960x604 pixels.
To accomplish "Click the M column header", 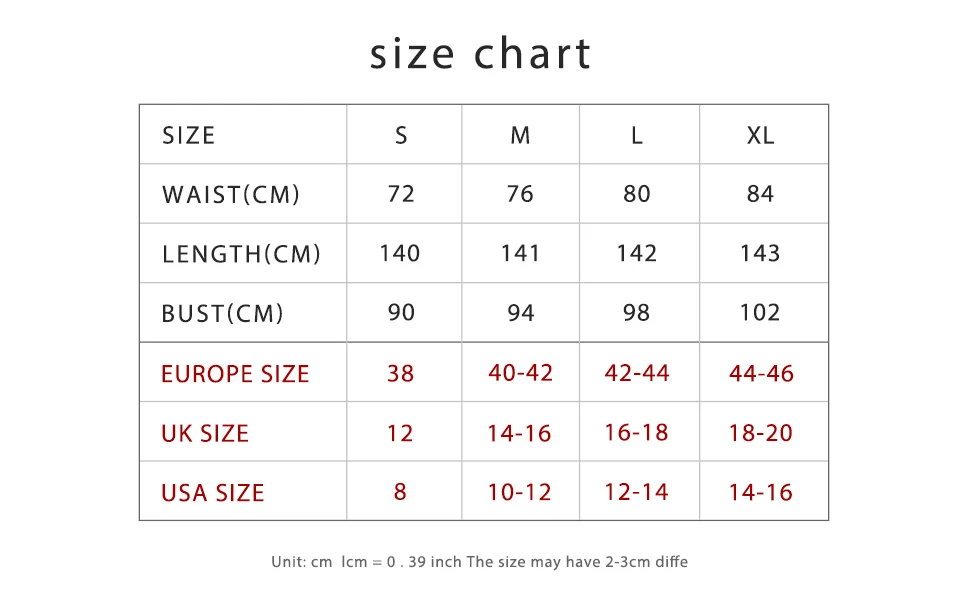I will pos(520,135).
